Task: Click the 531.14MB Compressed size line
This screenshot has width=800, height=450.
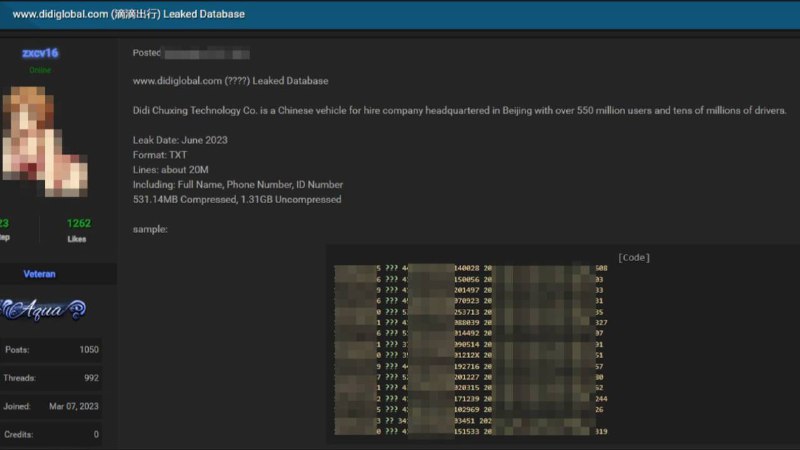Action: (x=237, y=199)
